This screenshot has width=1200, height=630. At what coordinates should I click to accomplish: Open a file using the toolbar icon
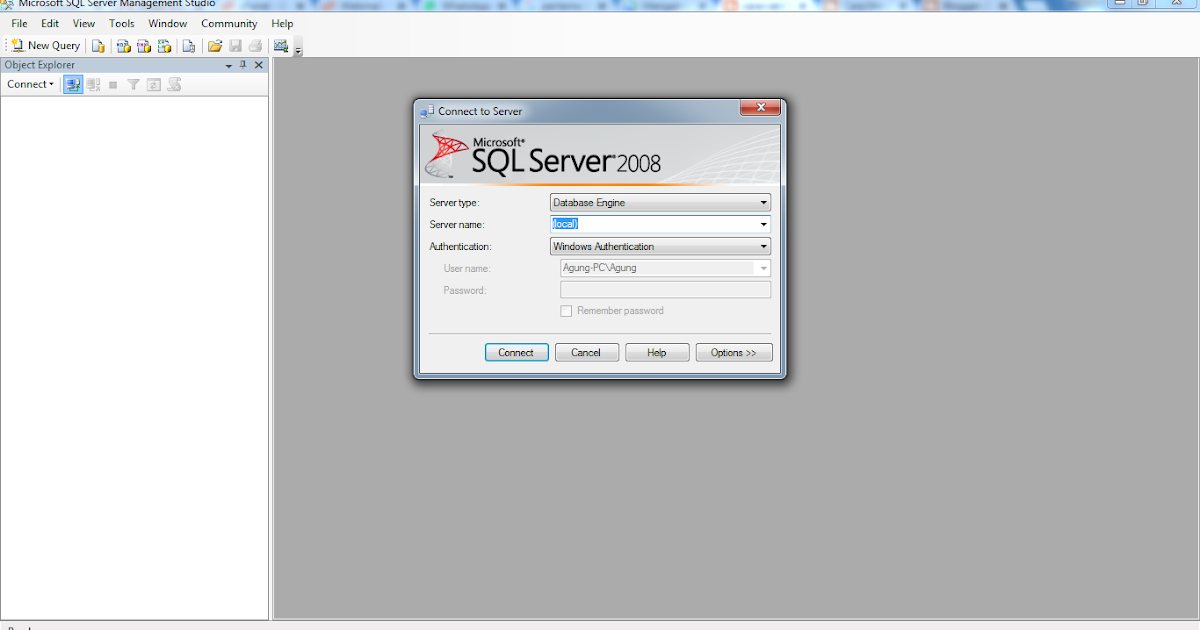click(216, 45)
